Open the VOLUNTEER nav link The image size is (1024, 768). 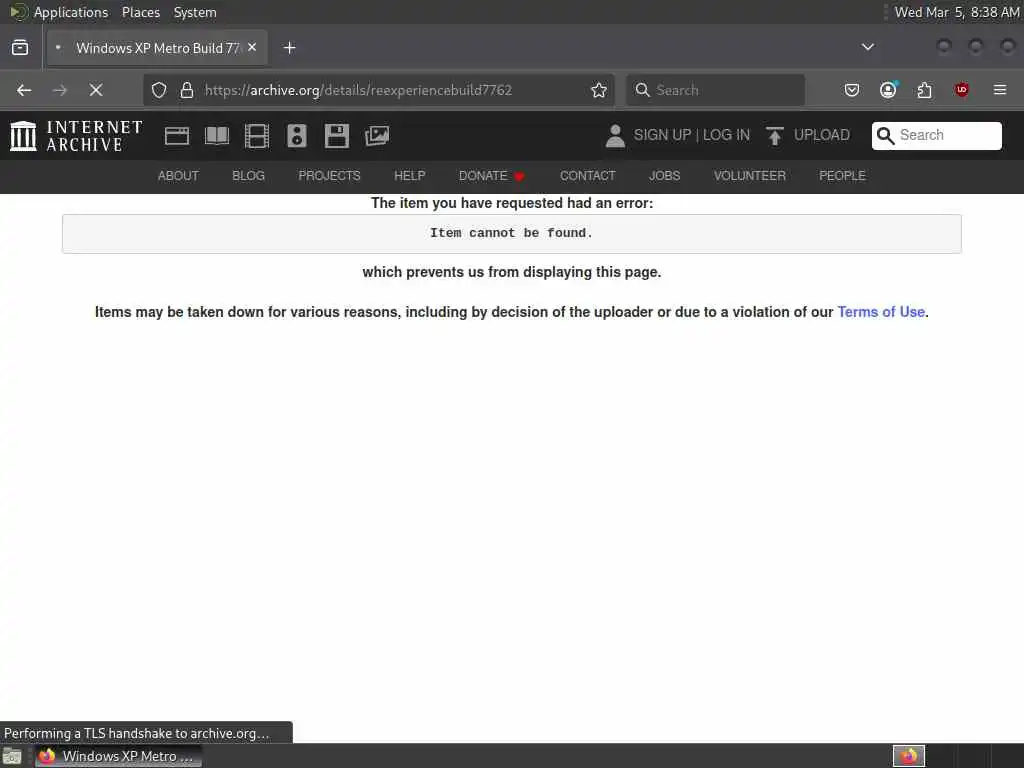point(750,176)
